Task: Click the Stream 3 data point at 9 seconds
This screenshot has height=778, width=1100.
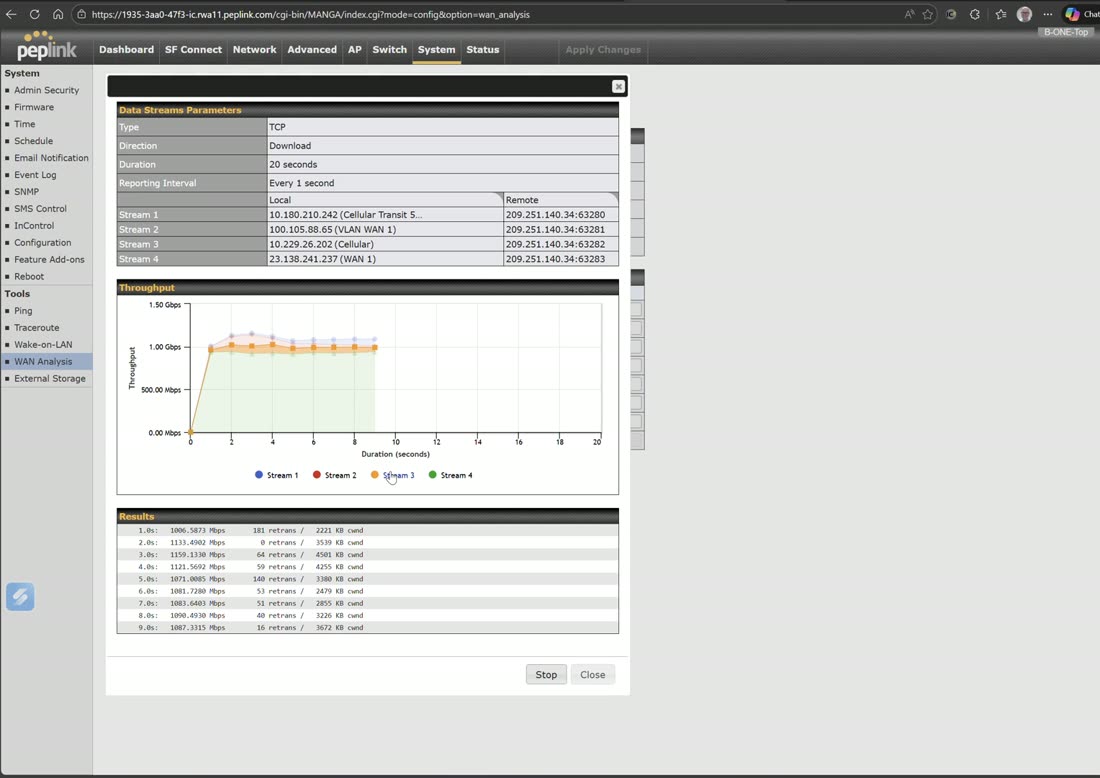Action: pos(375,347)
